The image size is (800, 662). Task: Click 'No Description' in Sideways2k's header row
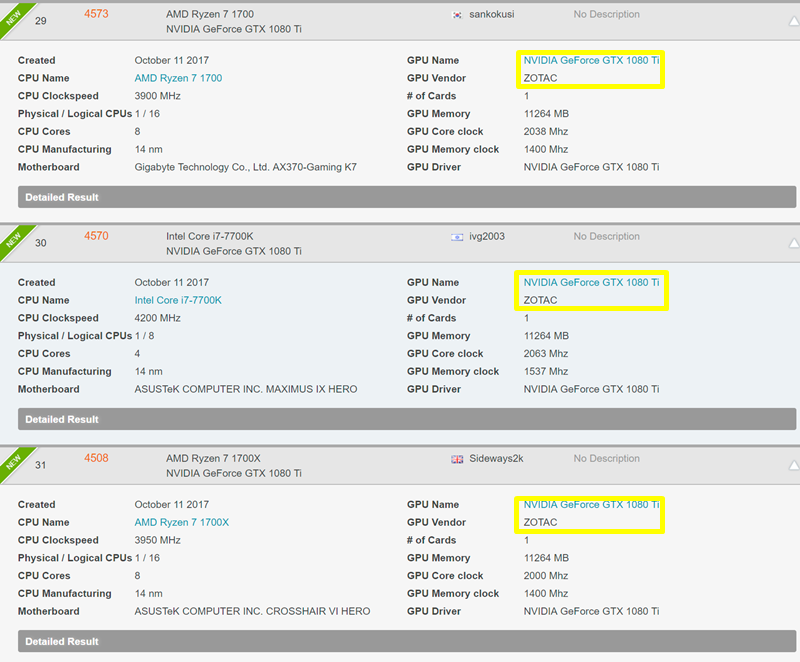[x=607, y=459]
